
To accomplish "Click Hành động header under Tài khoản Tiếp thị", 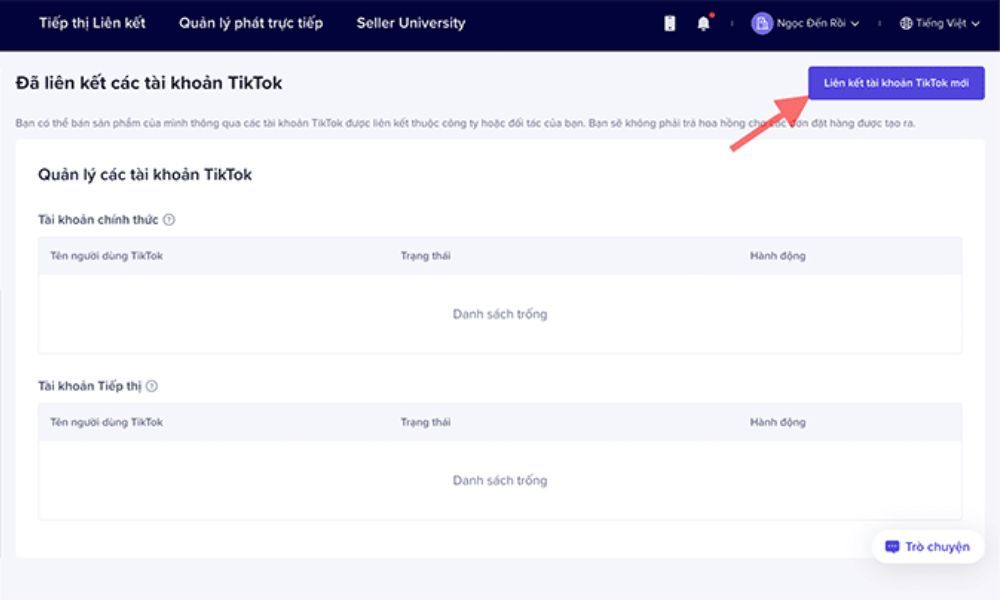I will (777, 422).
